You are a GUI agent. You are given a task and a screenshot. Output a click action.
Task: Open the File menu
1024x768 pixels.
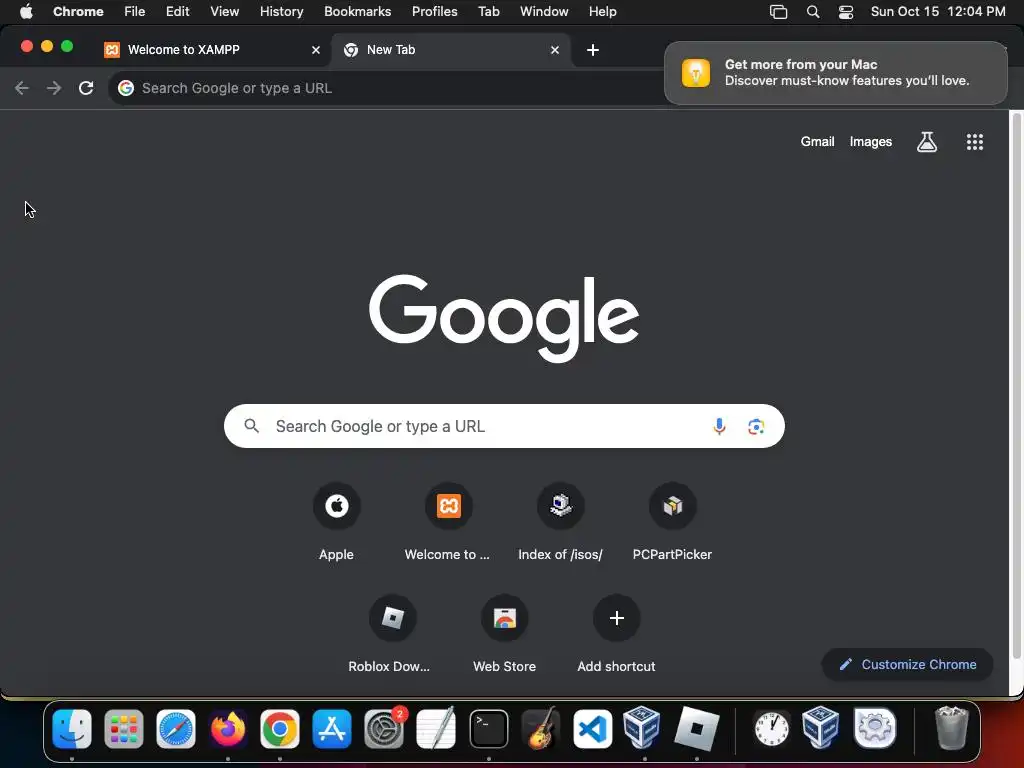[x=135, y=12]
